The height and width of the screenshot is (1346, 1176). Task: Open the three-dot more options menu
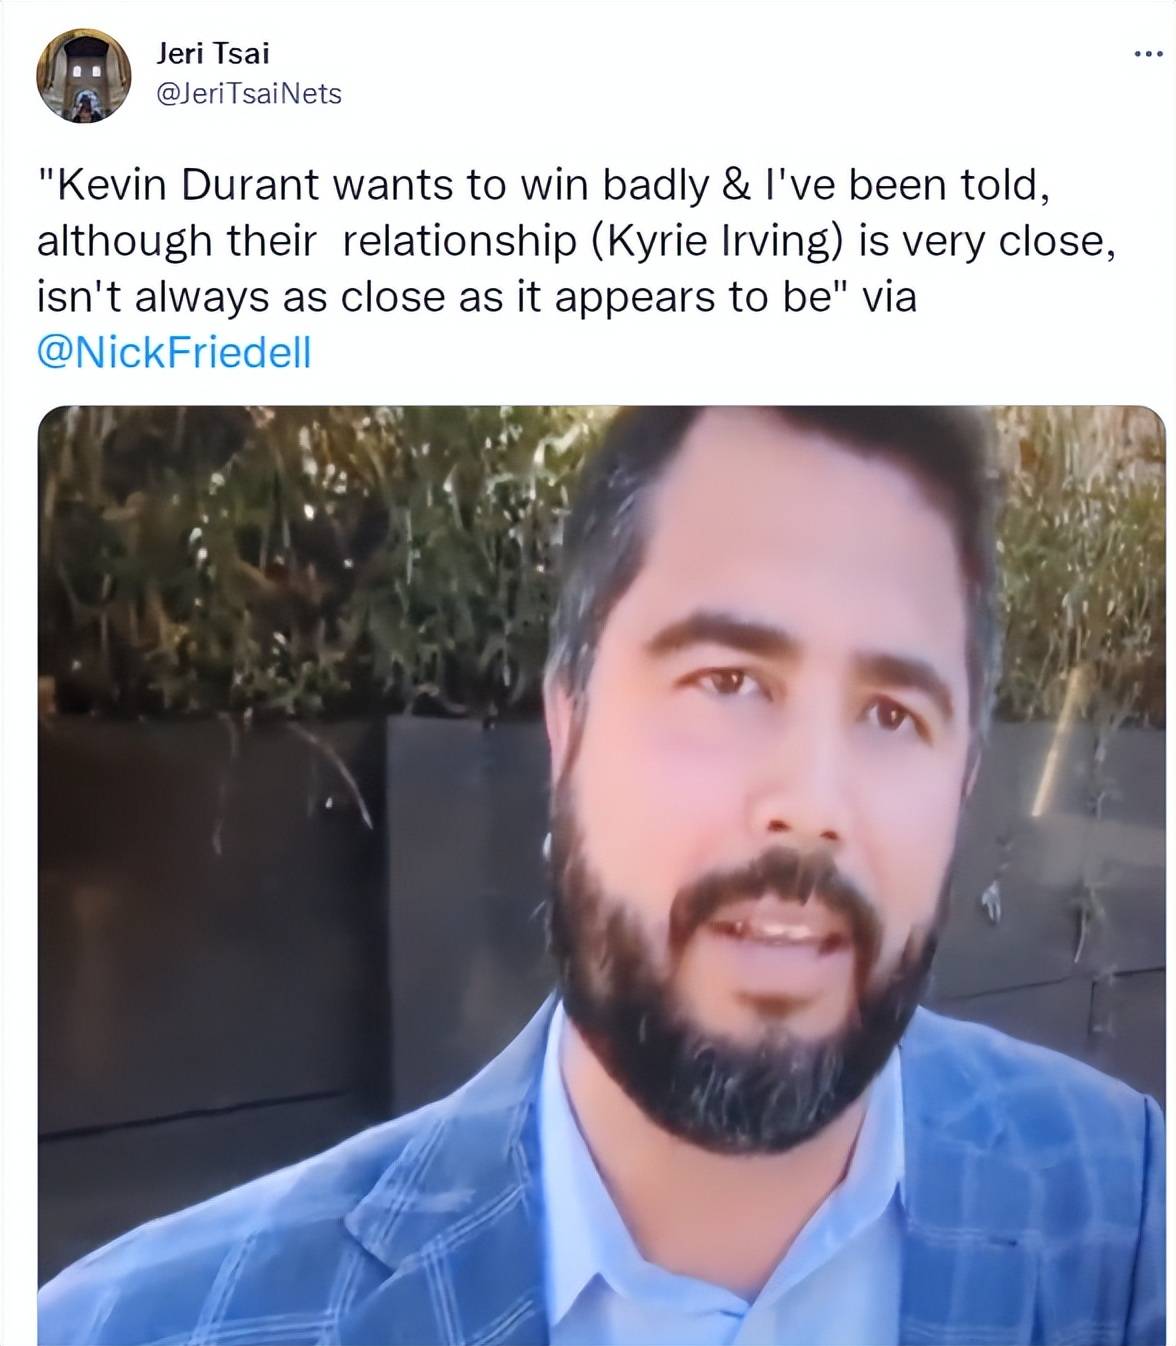(1147, 53)
